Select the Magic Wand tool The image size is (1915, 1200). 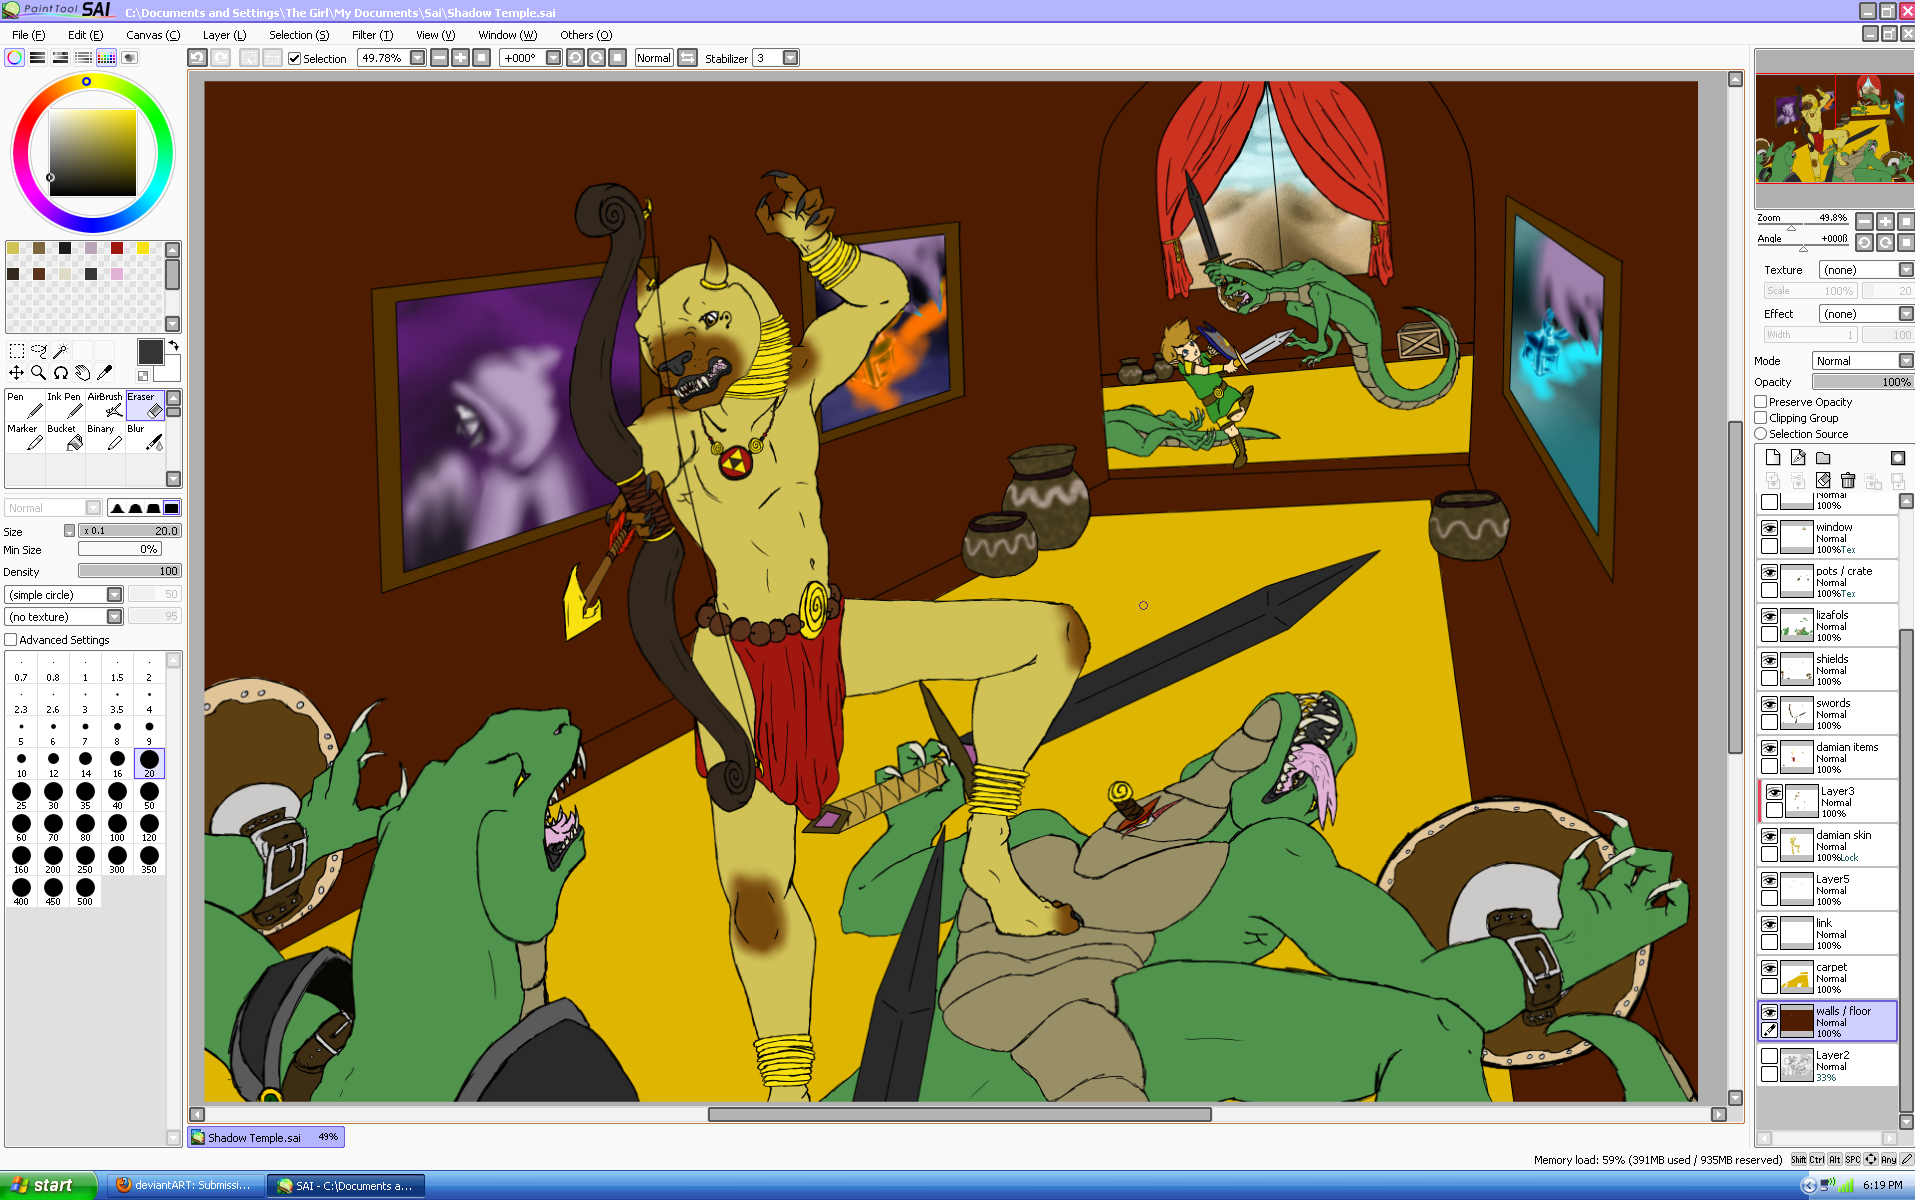tap(61, 351)
